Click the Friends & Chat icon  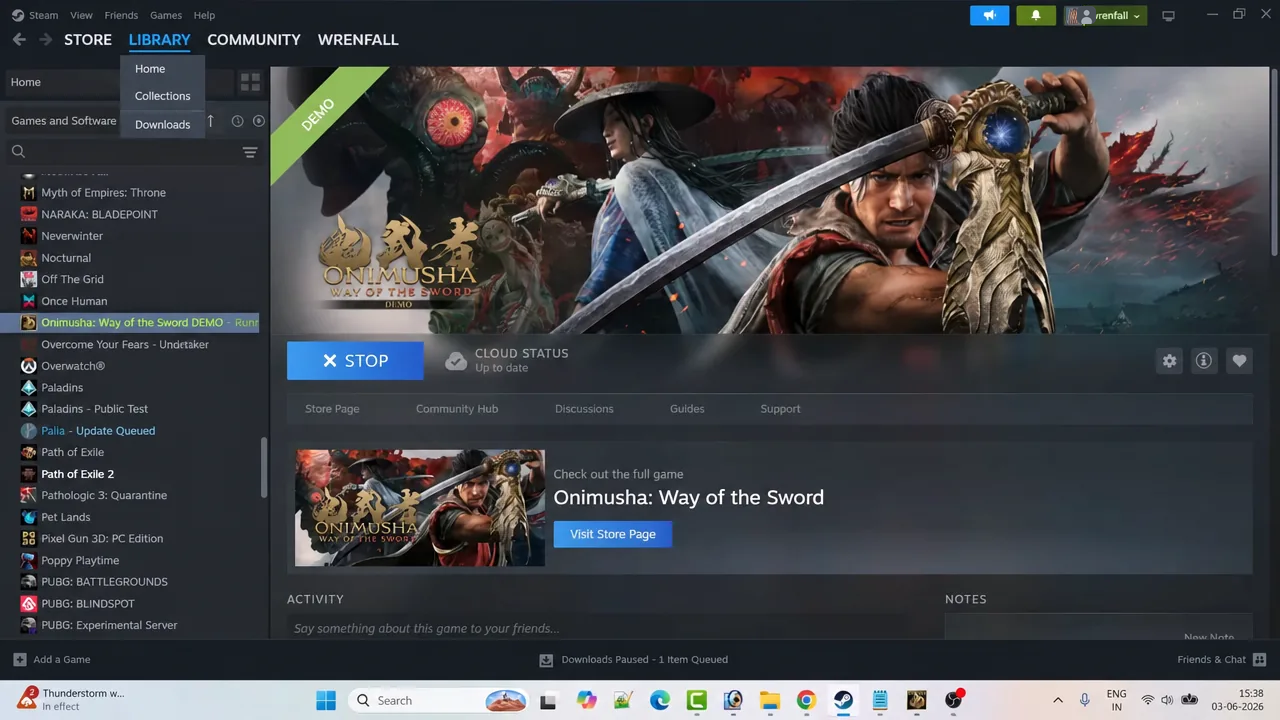pos(1259,660)
